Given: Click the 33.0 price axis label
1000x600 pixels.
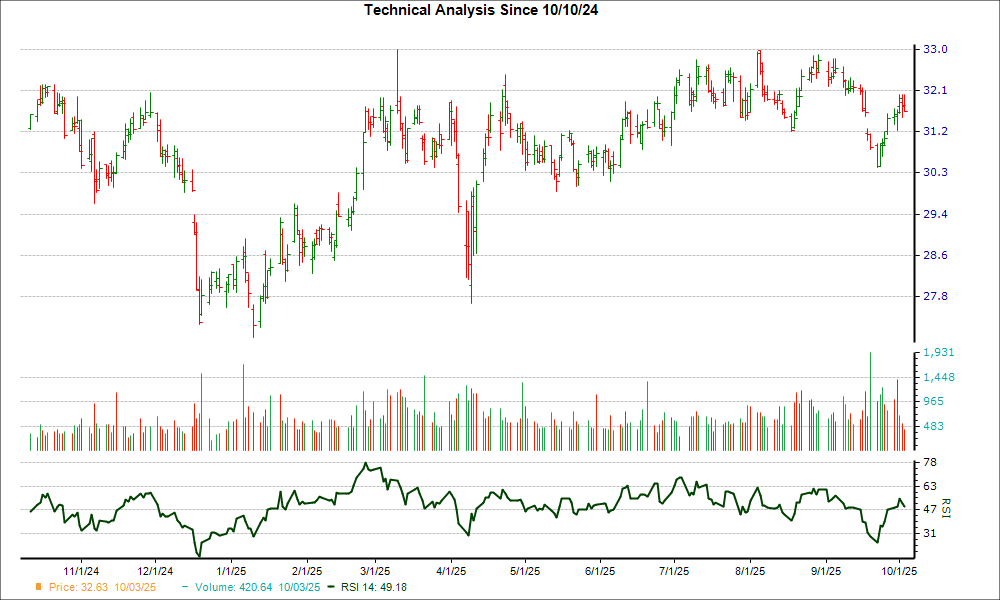Looking at the screenshot, I should click(933, 49).
